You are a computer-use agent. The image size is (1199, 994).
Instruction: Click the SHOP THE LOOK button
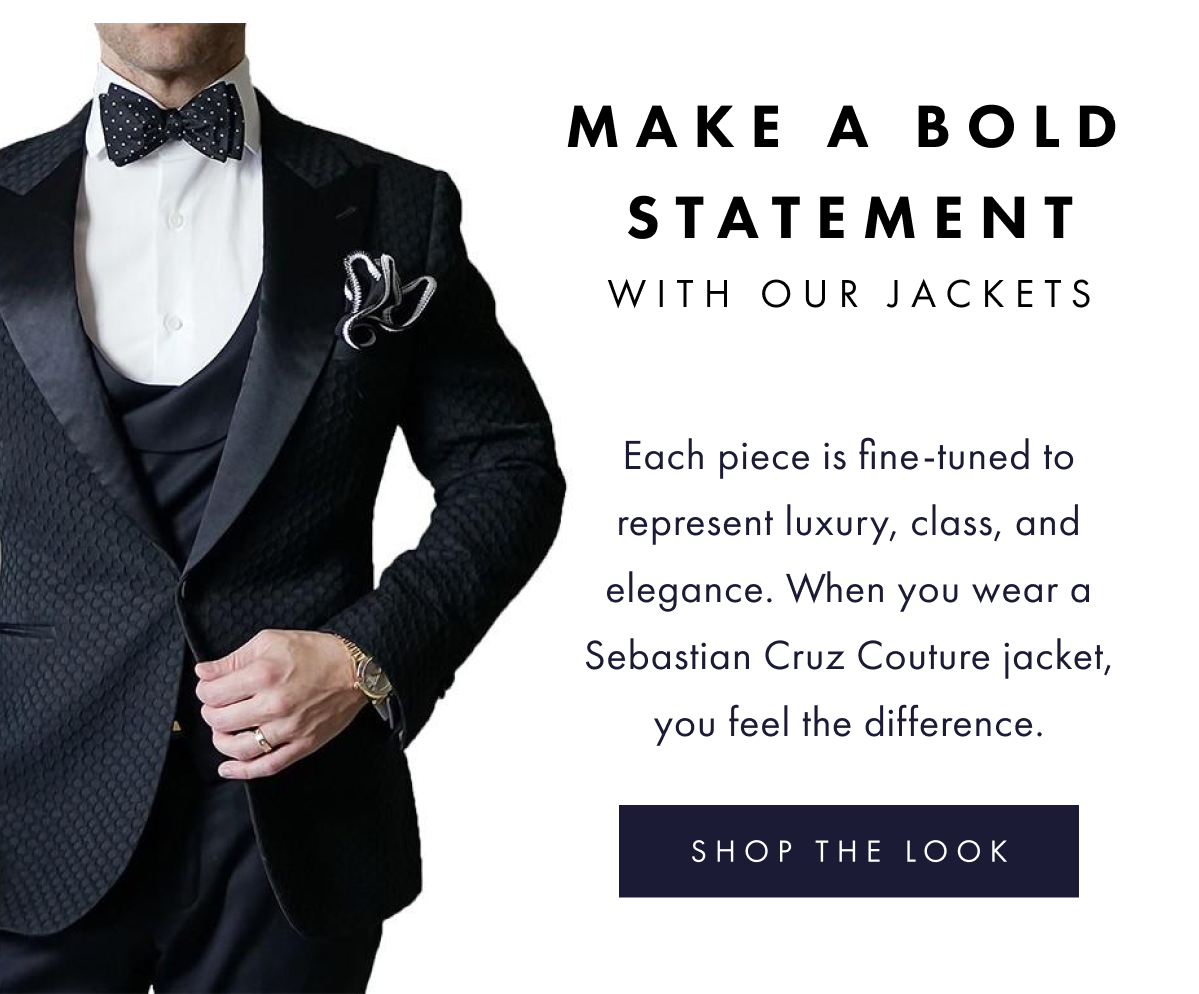(x=848, y=850)
